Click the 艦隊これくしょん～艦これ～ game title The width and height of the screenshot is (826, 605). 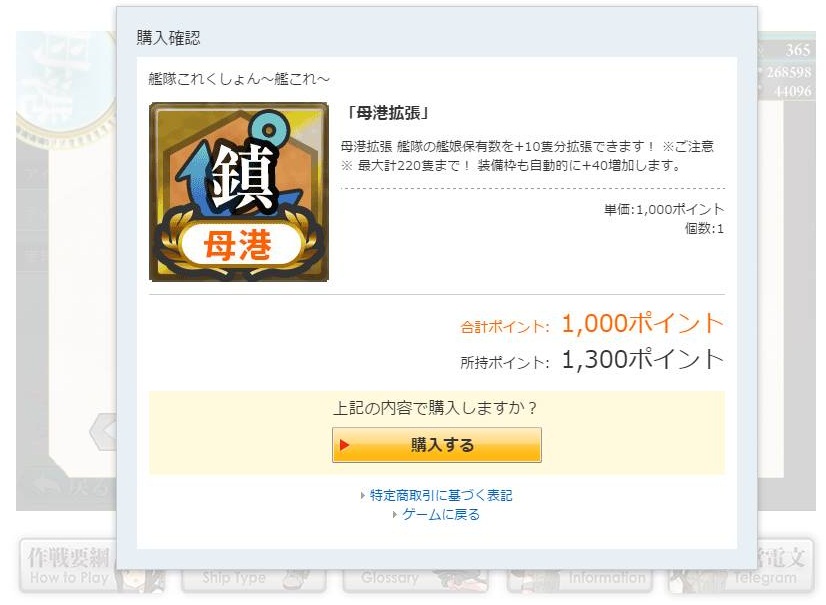tap(239, 79)
